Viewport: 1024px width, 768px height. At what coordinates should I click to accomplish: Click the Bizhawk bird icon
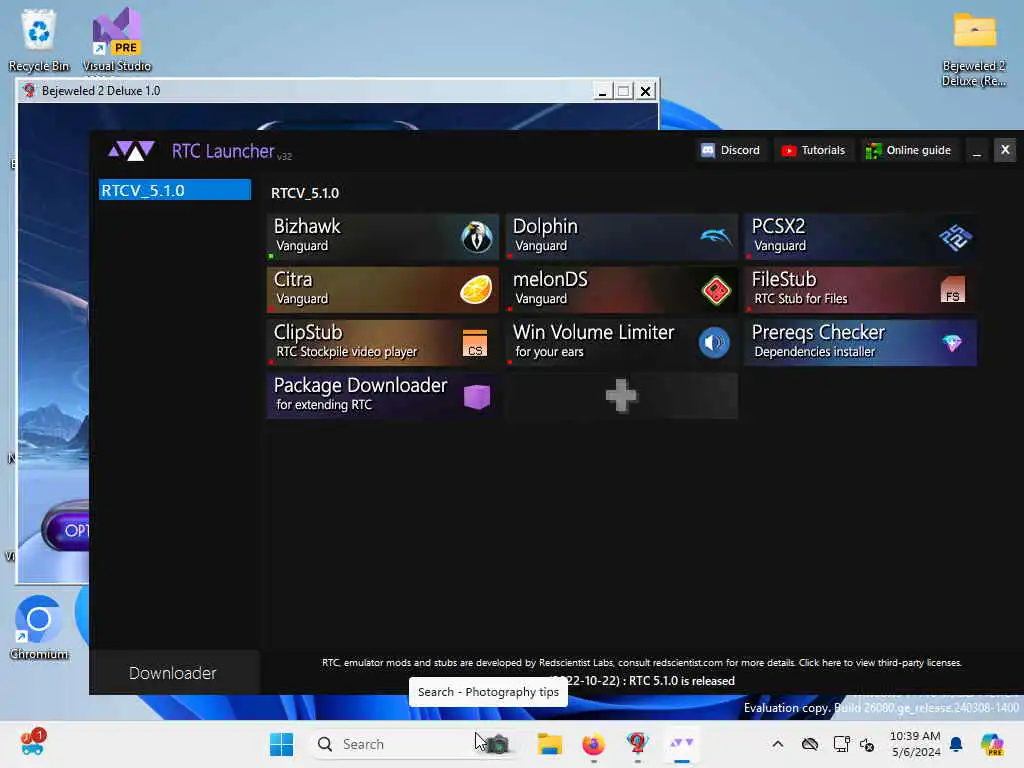pyautogui.click(x=477, y=236)
